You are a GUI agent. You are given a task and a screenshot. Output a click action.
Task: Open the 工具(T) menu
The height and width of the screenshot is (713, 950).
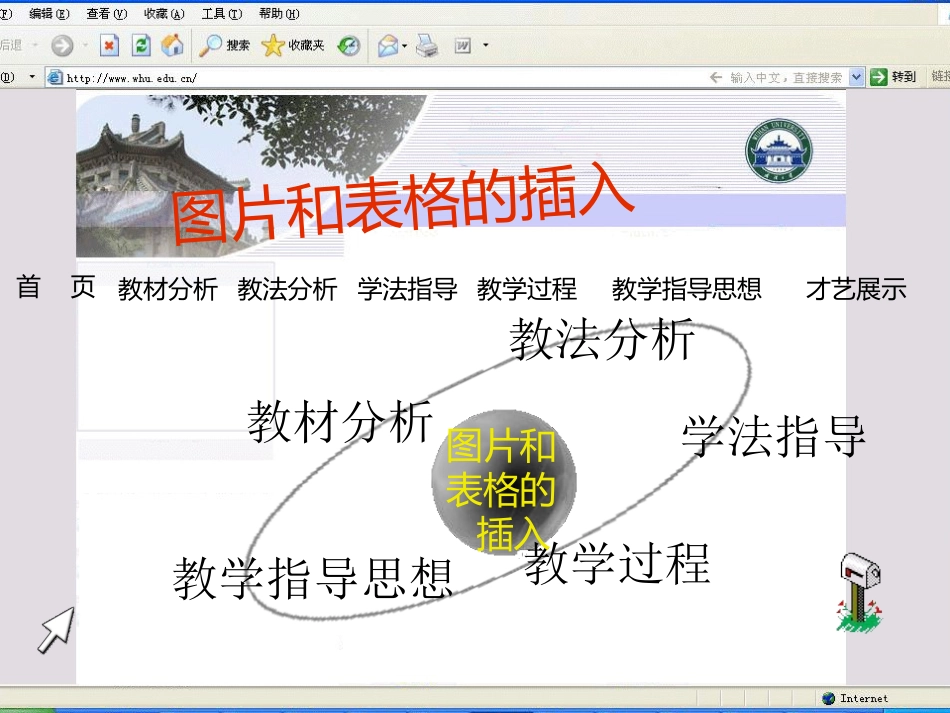[222, 13]
